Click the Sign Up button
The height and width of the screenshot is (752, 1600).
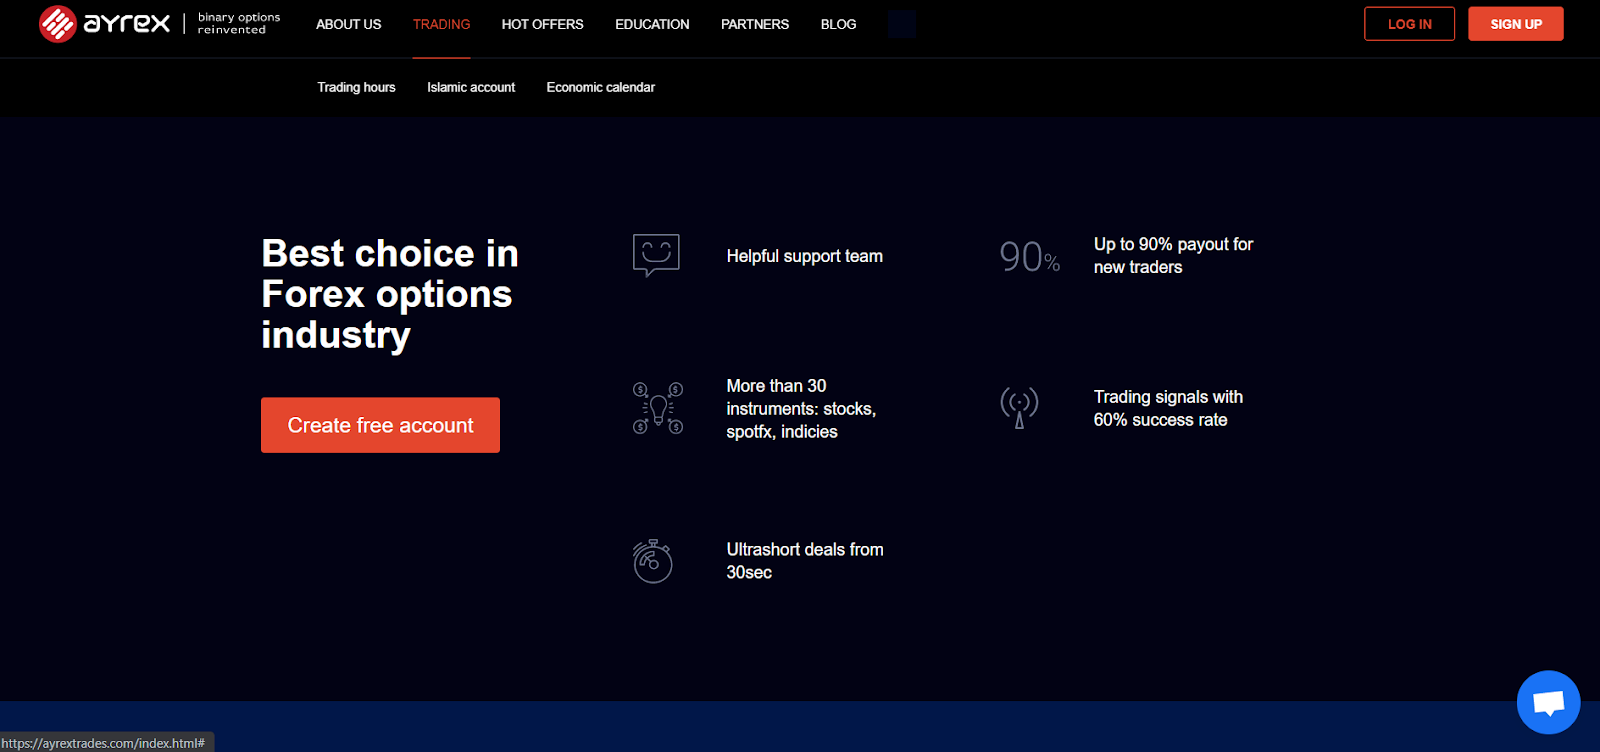pos(1516,24)
